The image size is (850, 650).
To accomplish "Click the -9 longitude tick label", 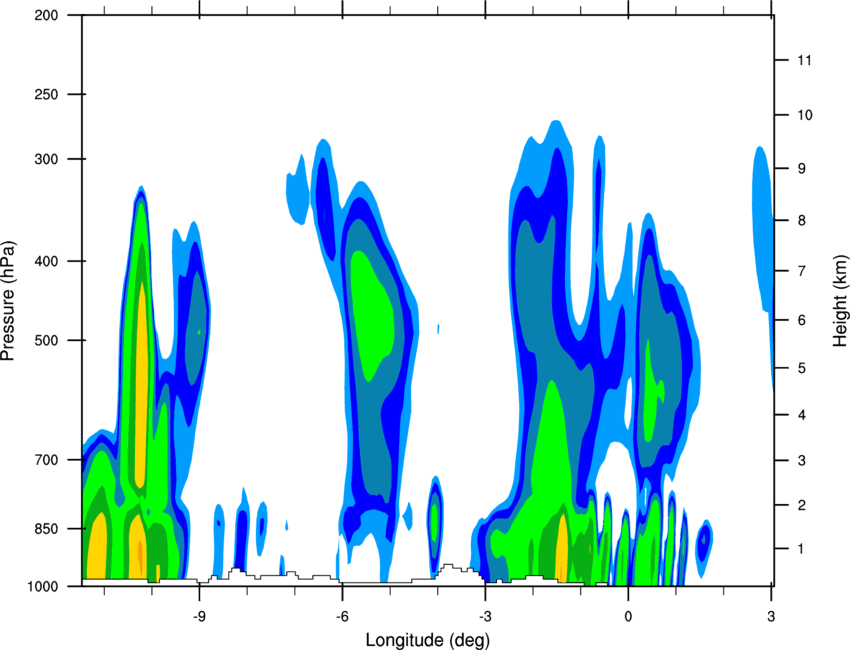I will coord(199,616).
